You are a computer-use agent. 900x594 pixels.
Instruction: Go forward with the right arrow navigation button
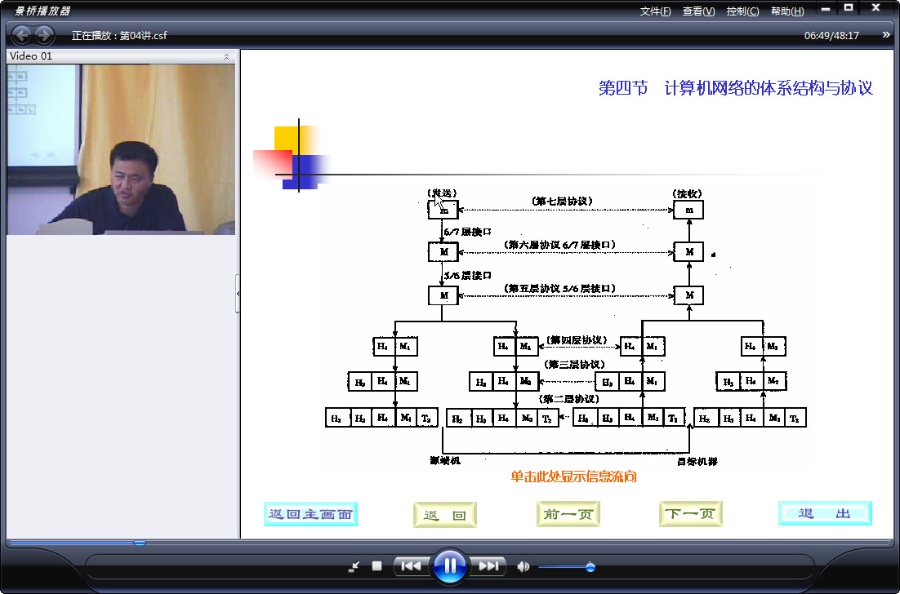(x=44, y=35)
